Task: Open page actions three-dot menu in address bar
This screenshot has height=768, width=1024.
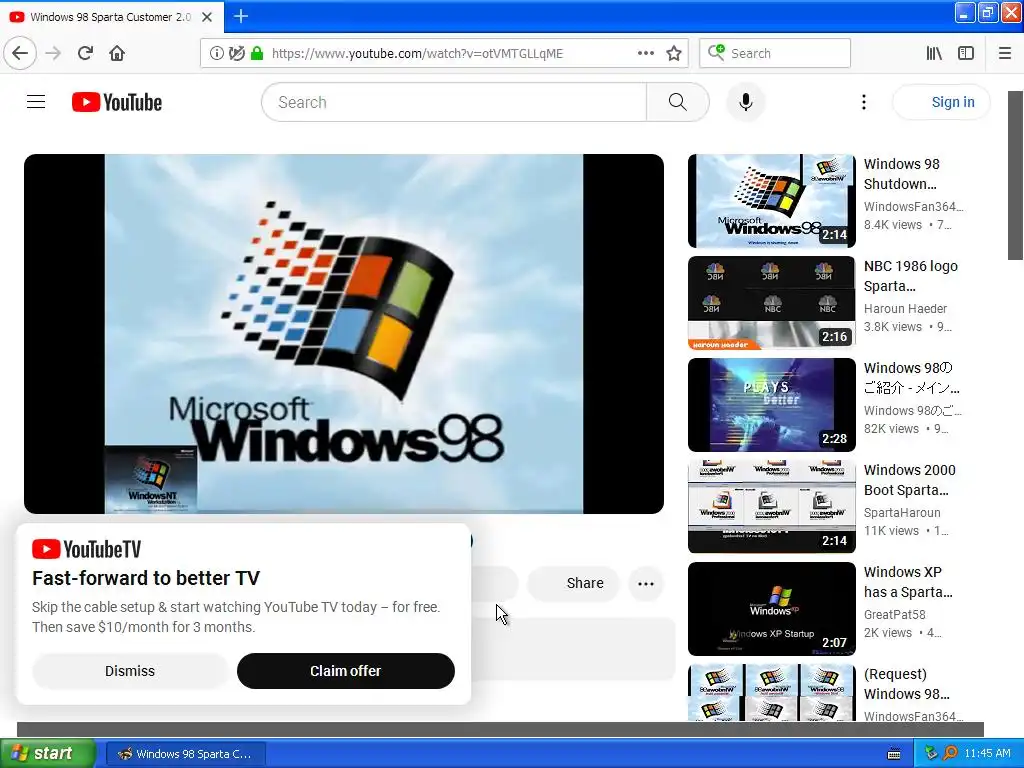Action: pos(645,54)
